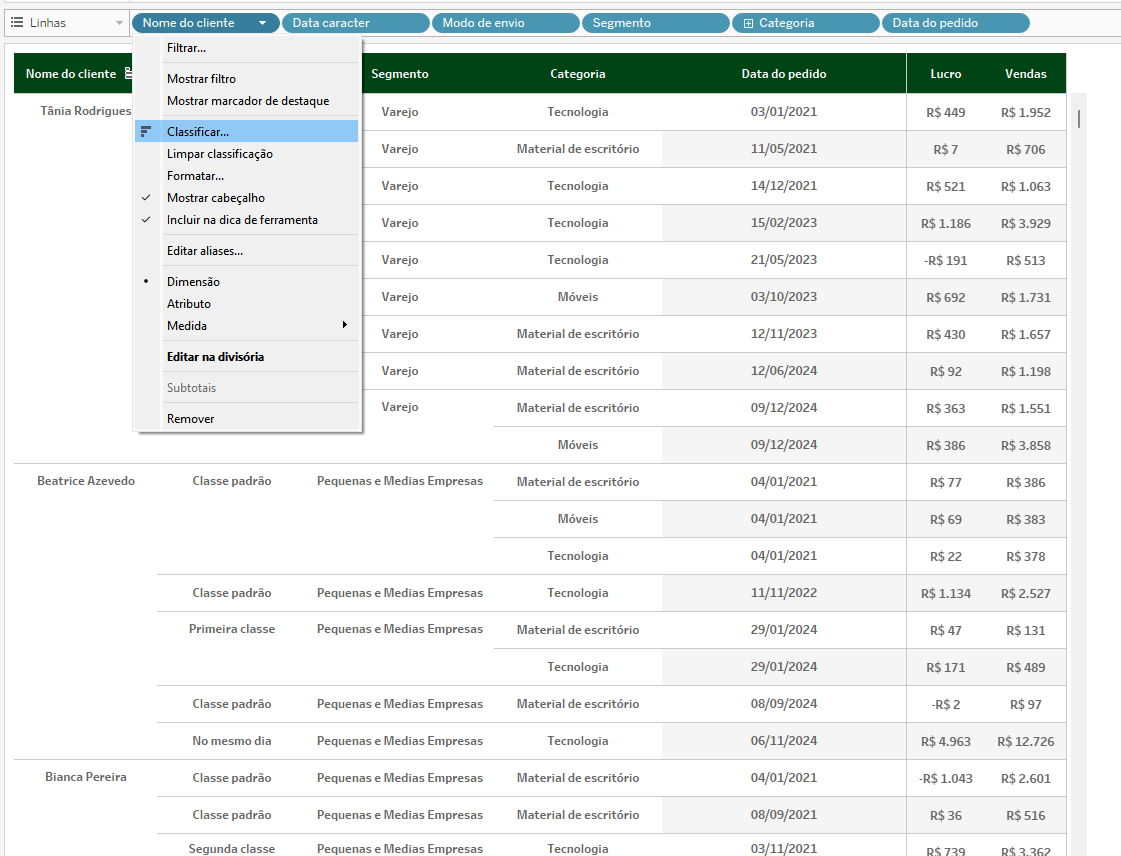Image resolution: width=1121 pixels, height=856 pixels.
Task: Click the sort icon in Nome do cliente header
Action: pyautogui.click(x=128, y=74)
